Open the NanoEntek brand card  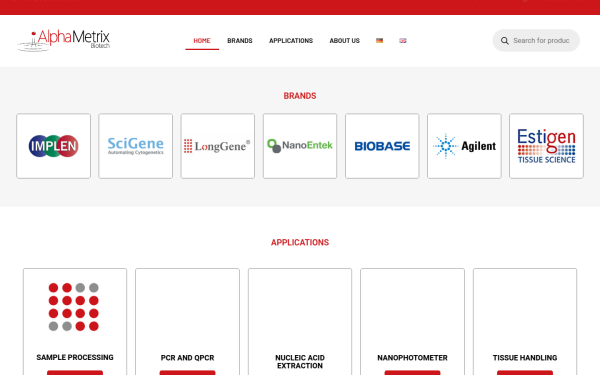pyautogui.click(x=300, y=146)
